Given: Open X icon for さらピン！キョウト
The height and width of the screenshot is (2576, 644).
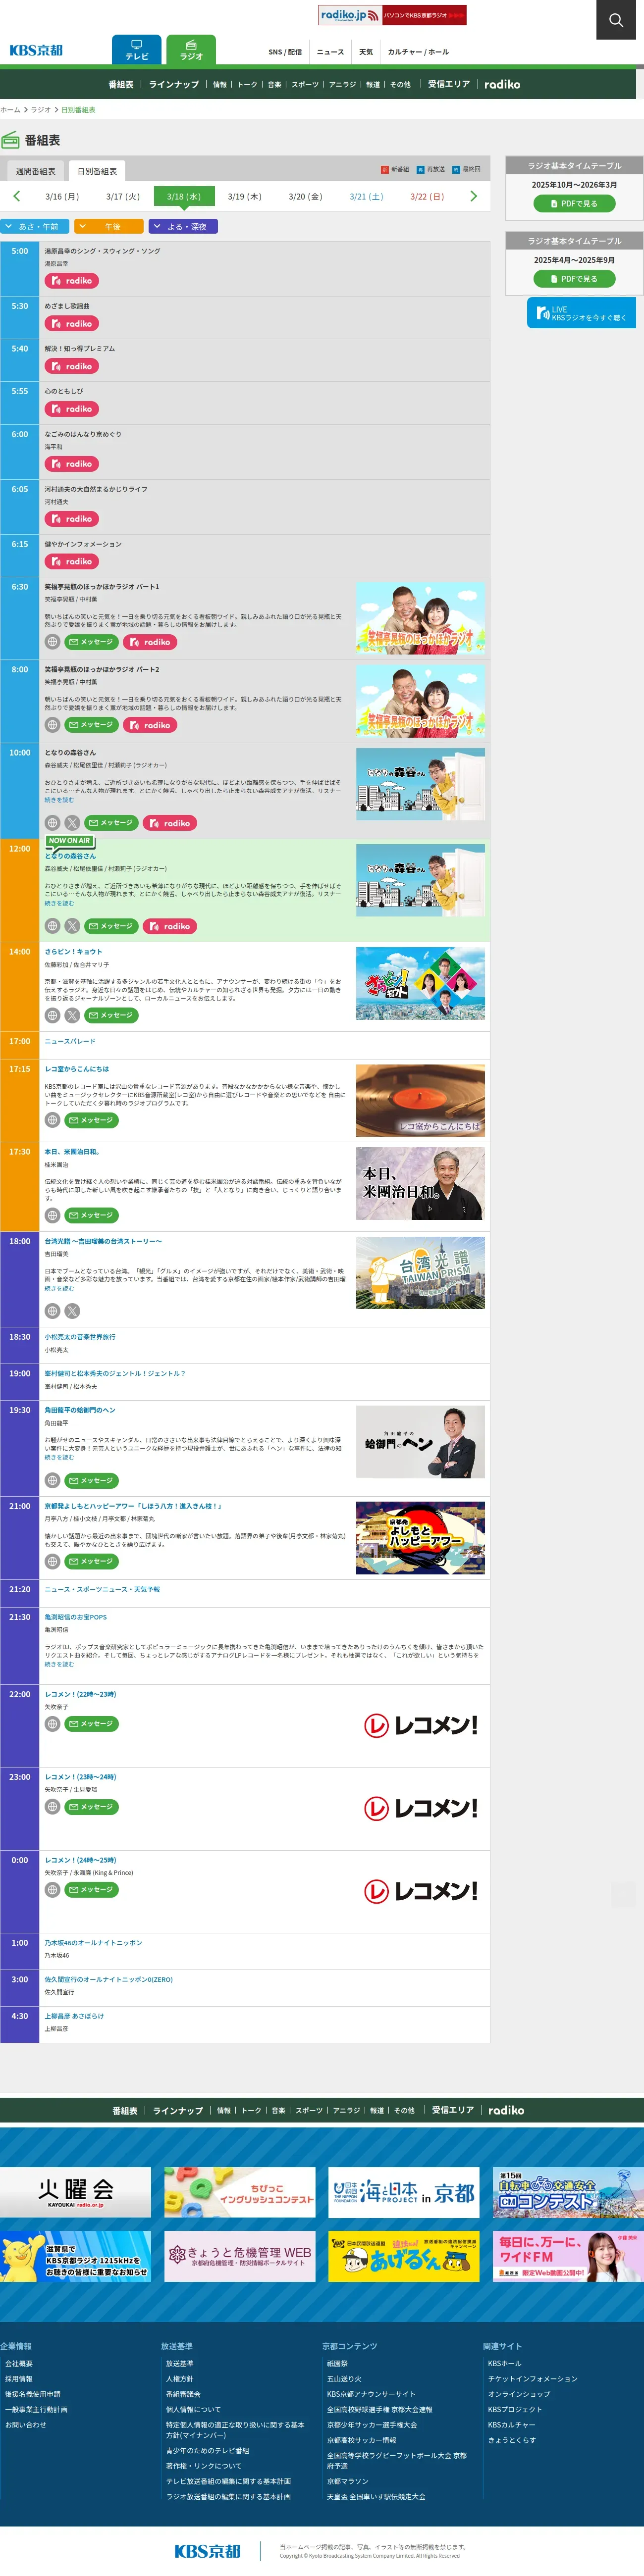Looking at the screenshot, I should tap(72, 1015).
